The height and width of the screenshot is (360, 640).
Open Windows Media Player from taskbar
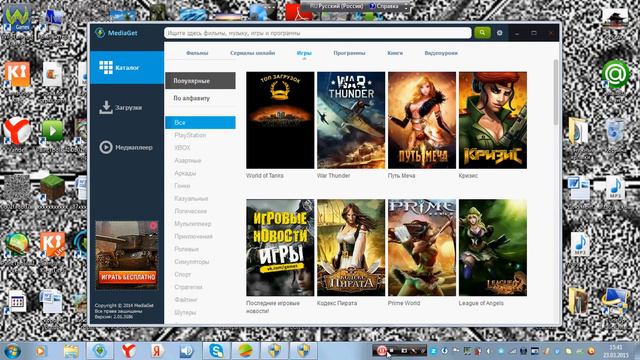click(40, 351)
